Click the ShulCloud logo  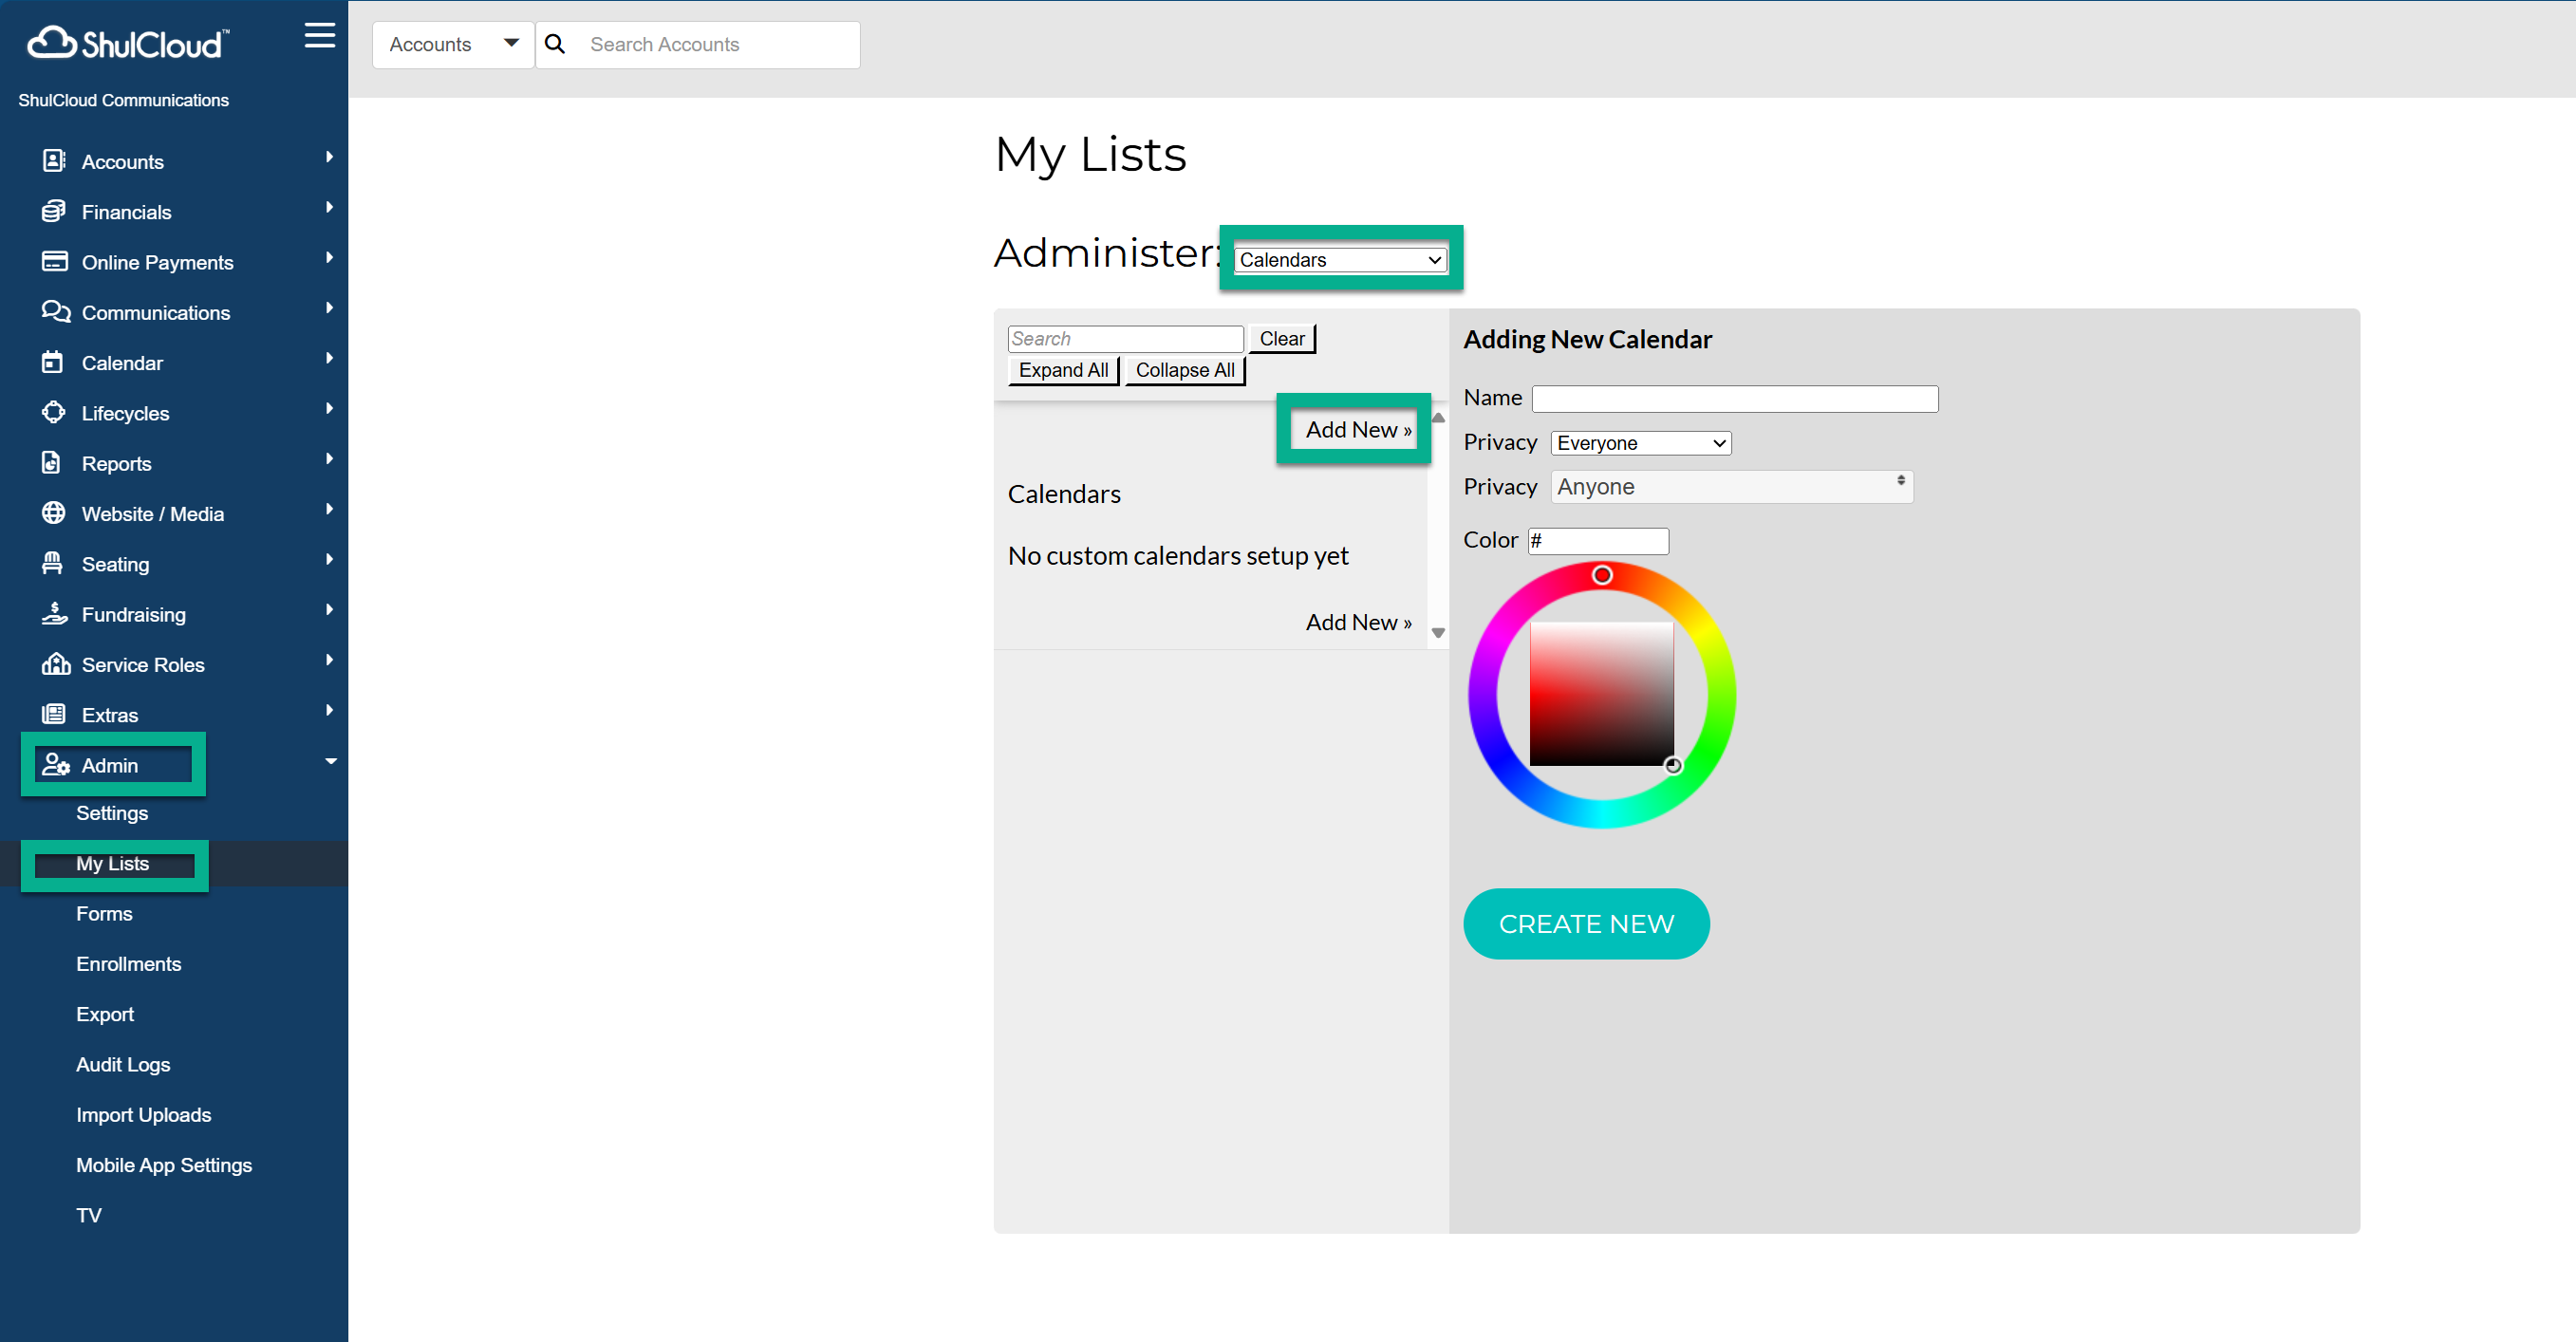[x=128, y=43]
